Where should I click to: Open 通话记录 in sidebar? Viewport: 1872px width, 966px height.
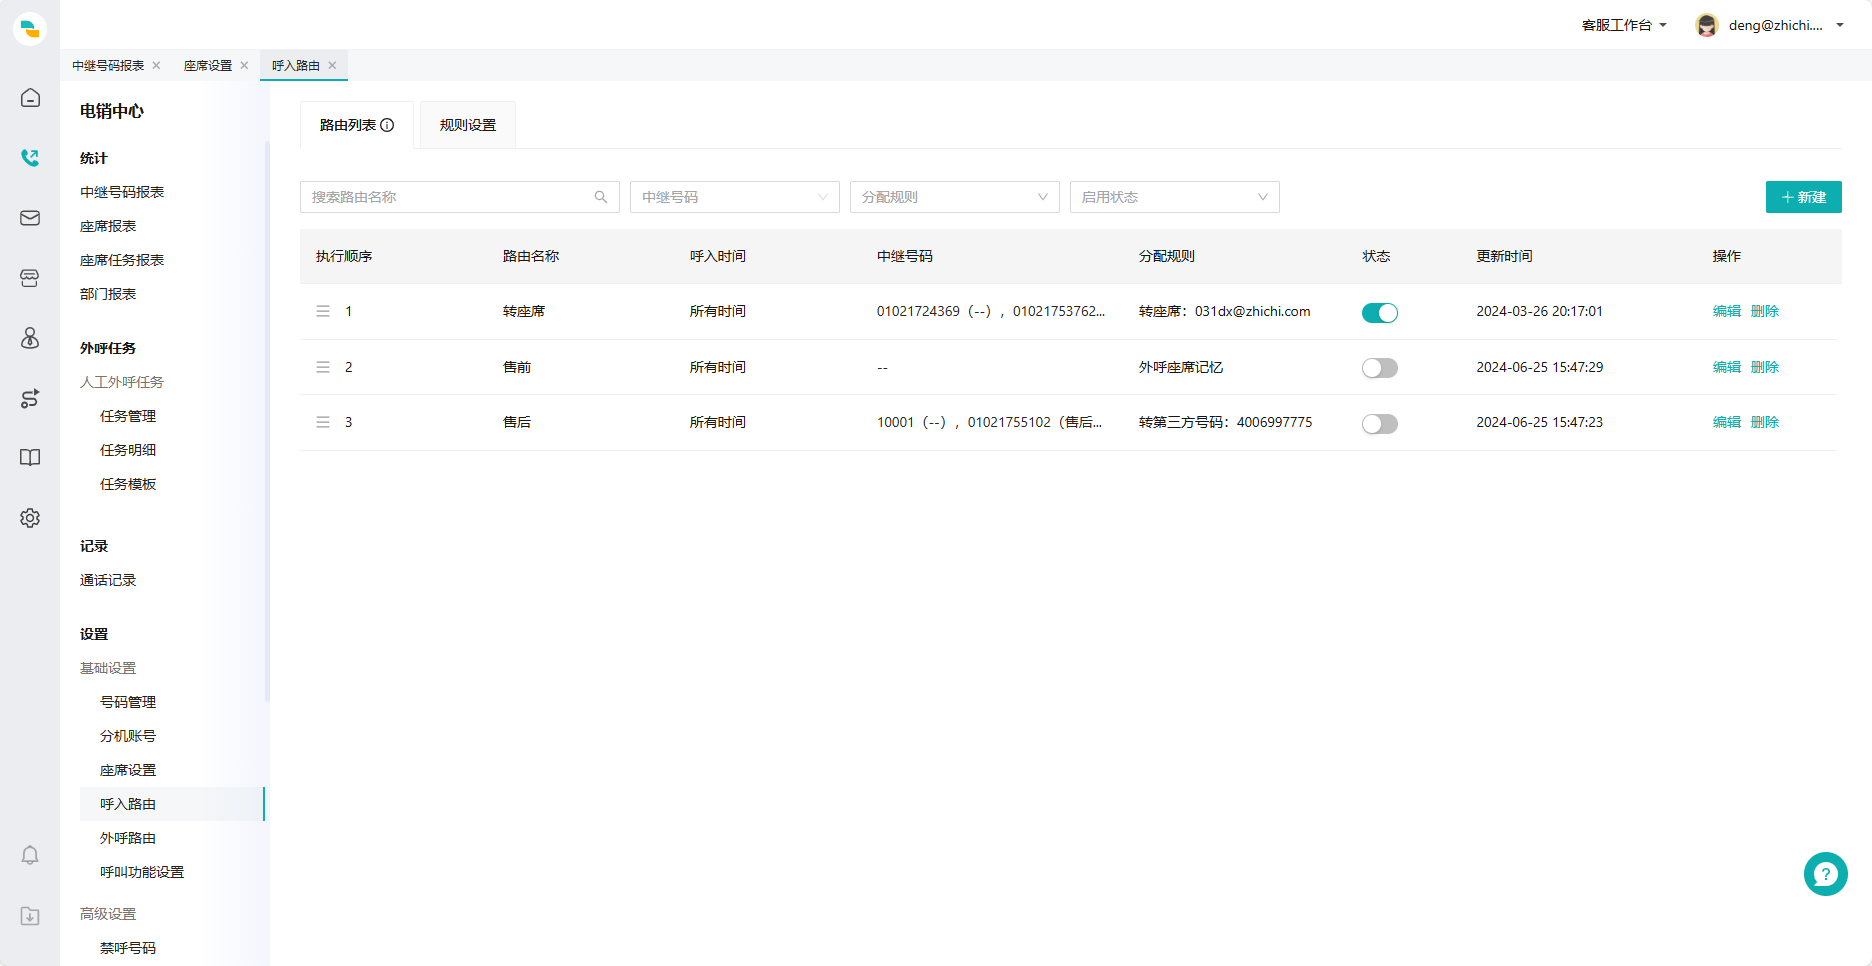(108, 580)
